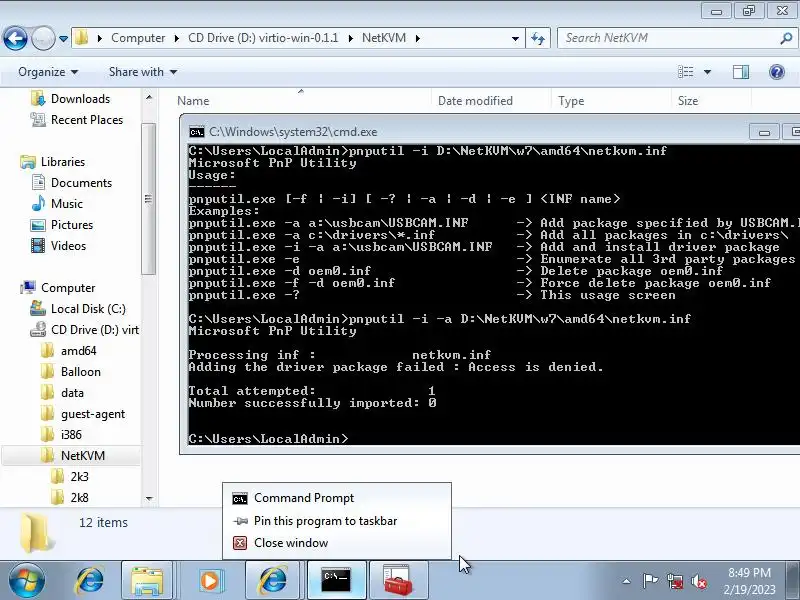The width and height of the screenshot is (800, 600).
Task: Click navigation pane scroll down arrow
Action: pos(148,498)
